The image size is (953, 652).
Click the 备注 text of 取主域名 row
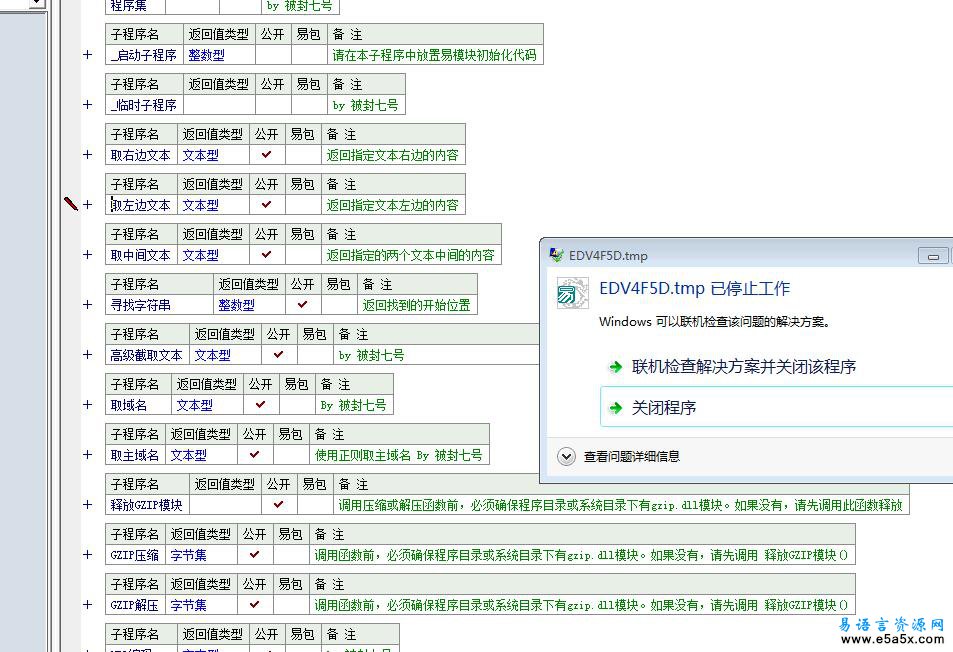pyautogui.click(x=398, y=455)
